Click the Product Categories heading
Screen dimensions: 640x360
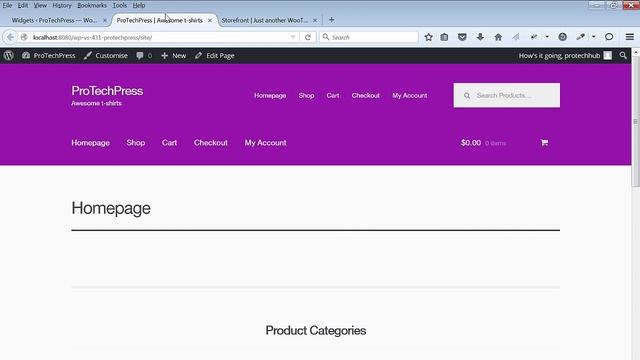pyautogui.click(x=316, y=331)
